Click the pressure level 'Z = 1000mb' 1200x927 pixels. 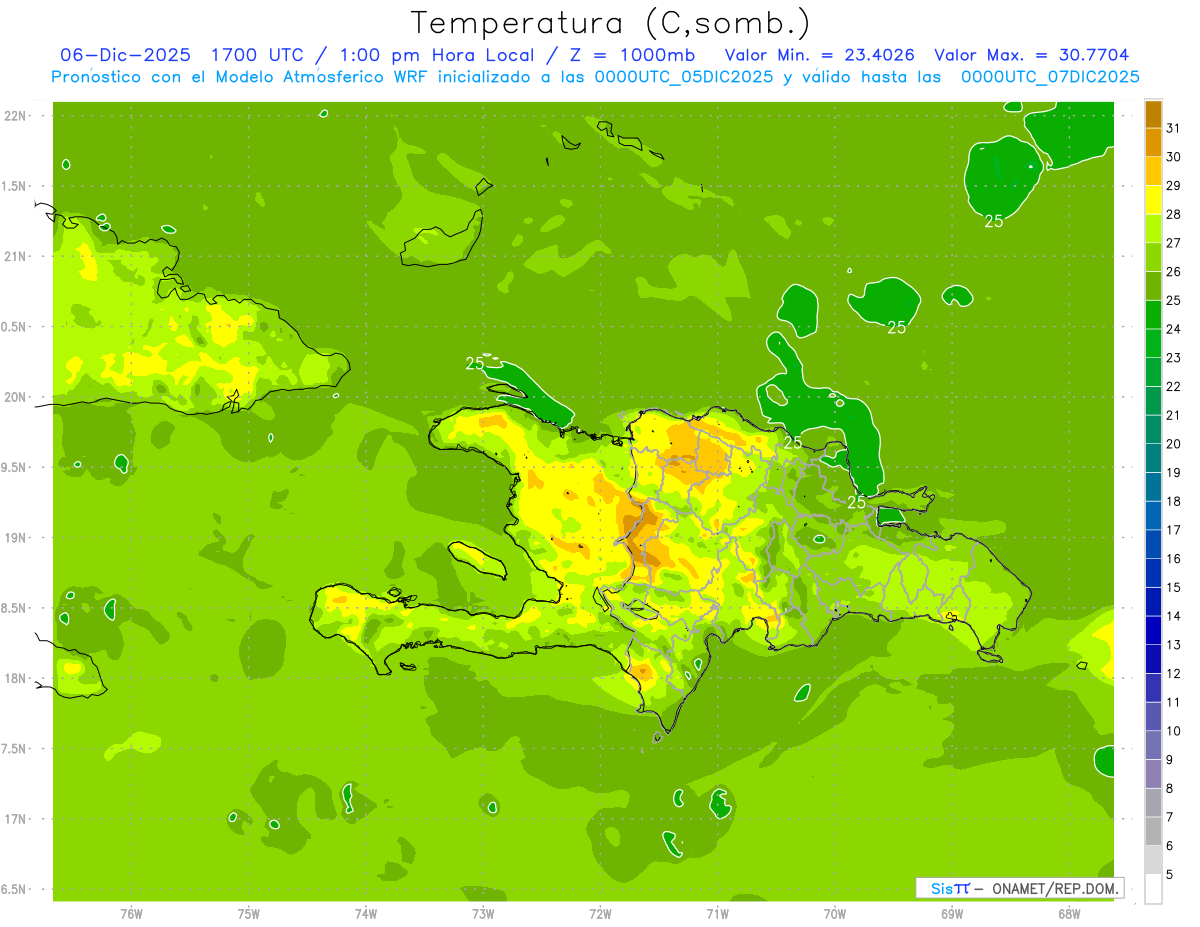click(630, 55)
